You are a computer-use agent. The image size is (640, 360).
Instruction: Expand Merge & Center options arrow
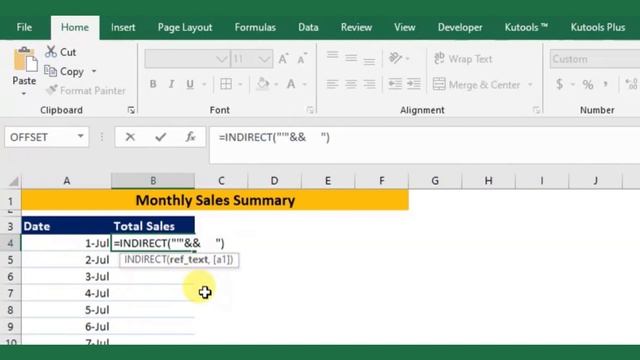pyautogui.click(x=530, y=85)
